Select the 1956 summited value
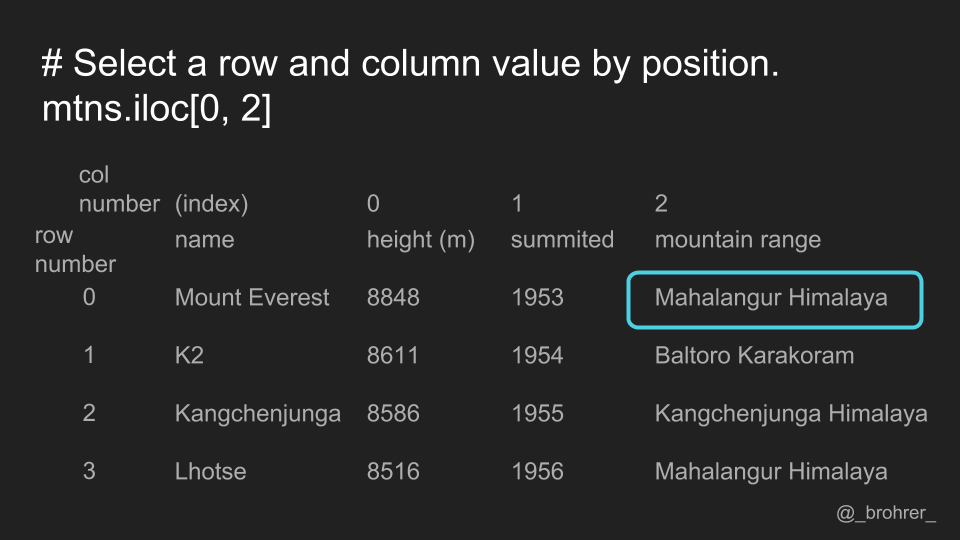960x540 pixels. pos(538,471)
